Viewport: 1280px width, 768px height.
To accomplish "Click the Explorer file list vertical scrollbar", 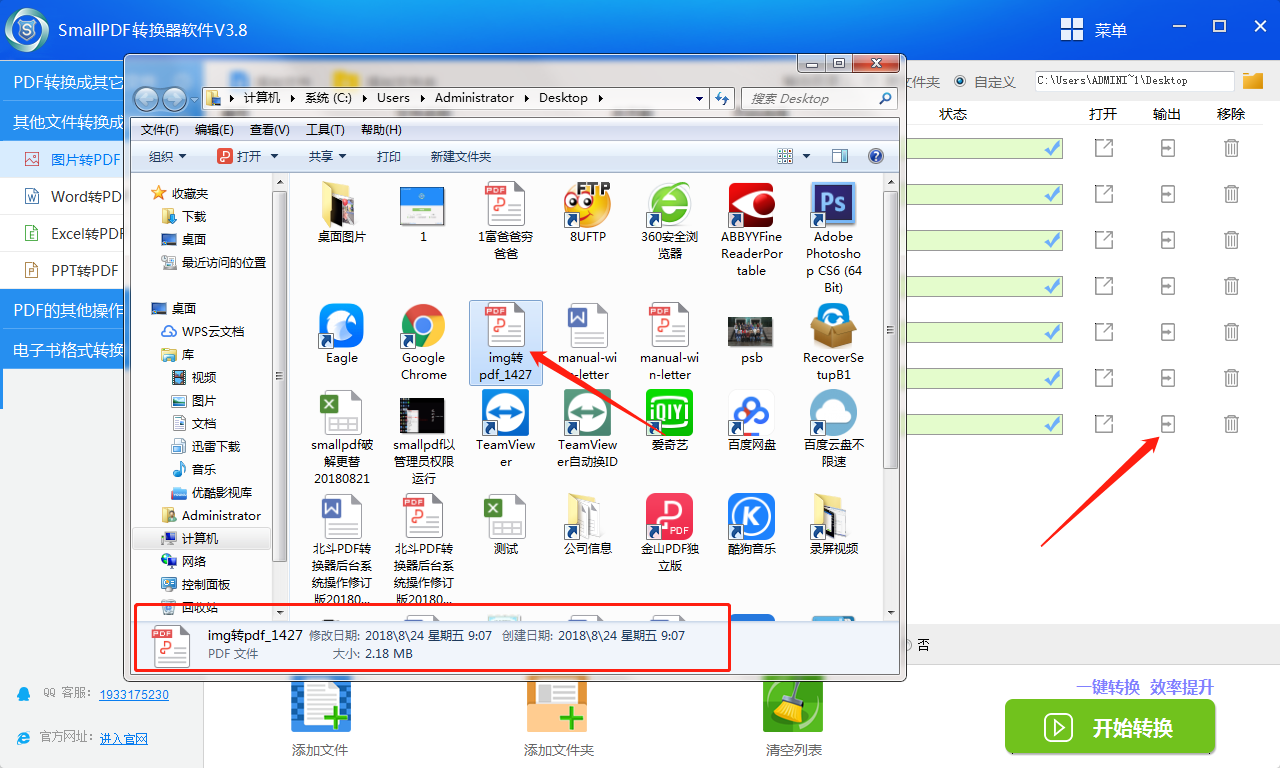I will (x=891, y=329).
